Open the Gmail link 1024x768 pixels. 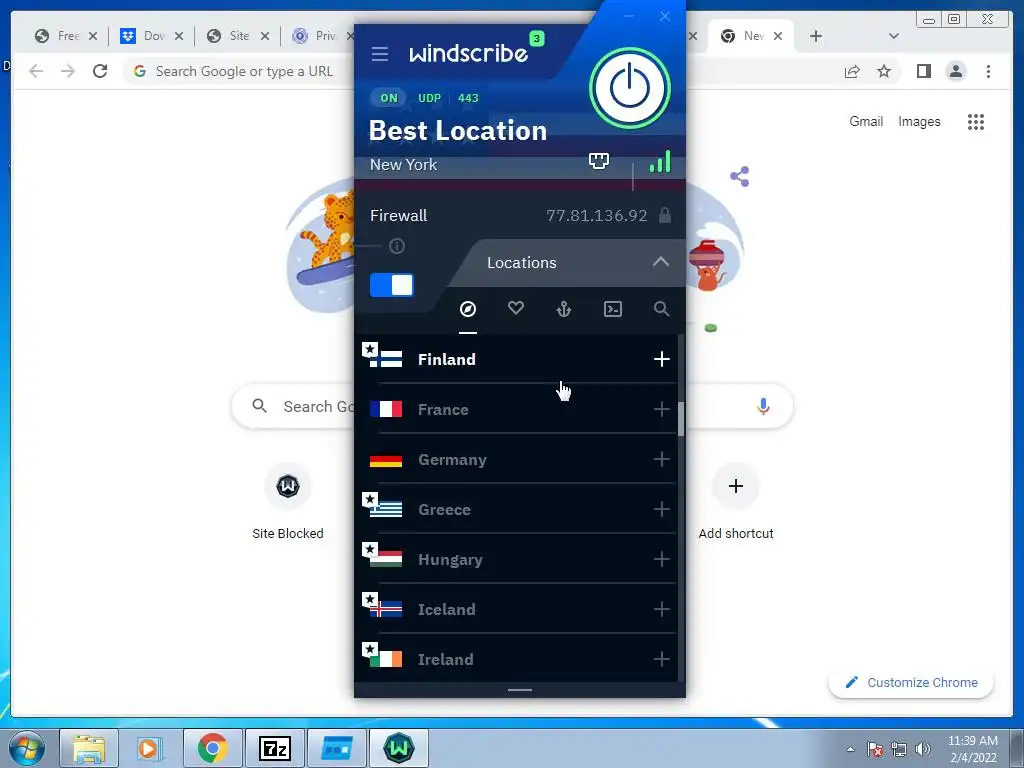866,121
